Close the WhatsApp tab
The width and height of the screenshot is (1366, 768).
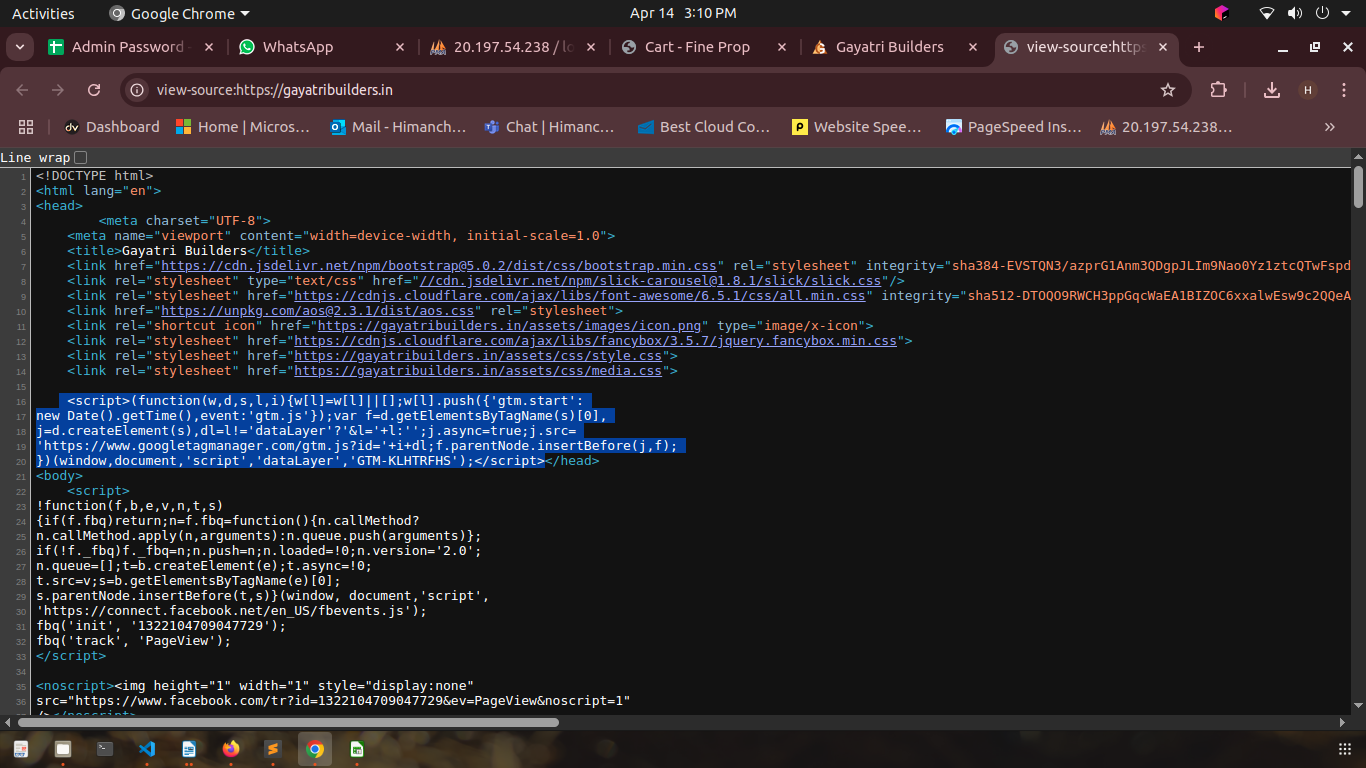tap(400, 47)
